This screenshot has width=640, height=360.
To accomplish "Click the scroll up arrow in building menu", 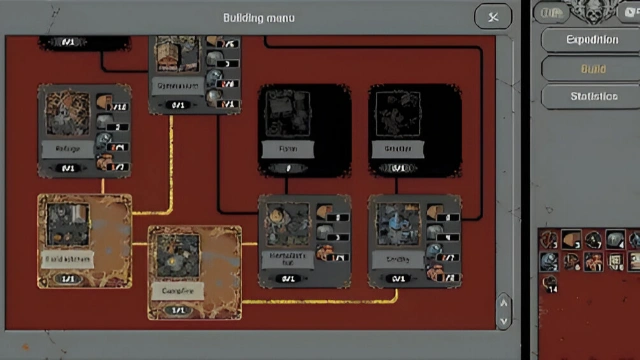I will [x=504, y=303].
